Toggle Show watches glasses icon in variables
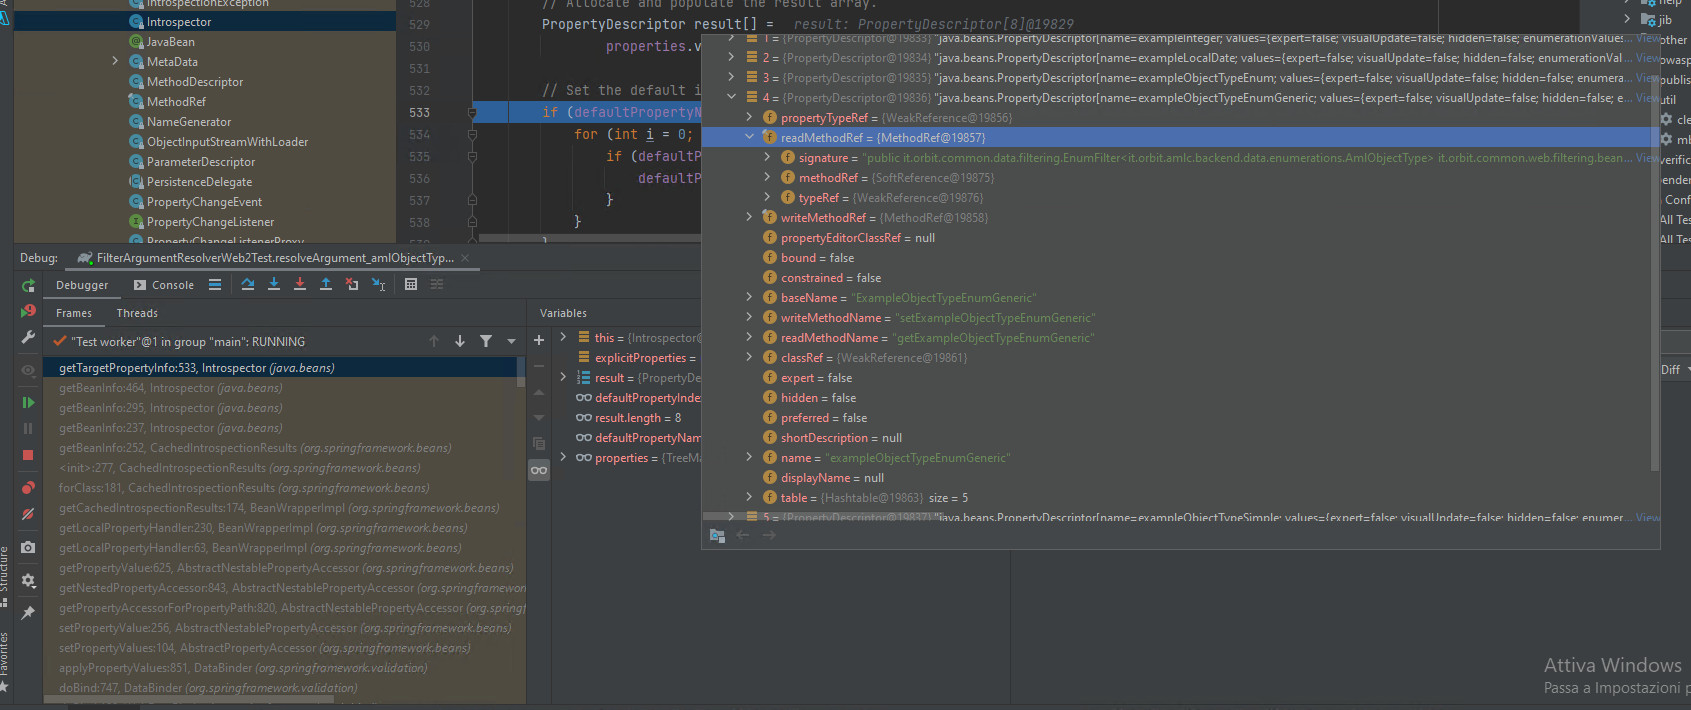 pos(539,470)
